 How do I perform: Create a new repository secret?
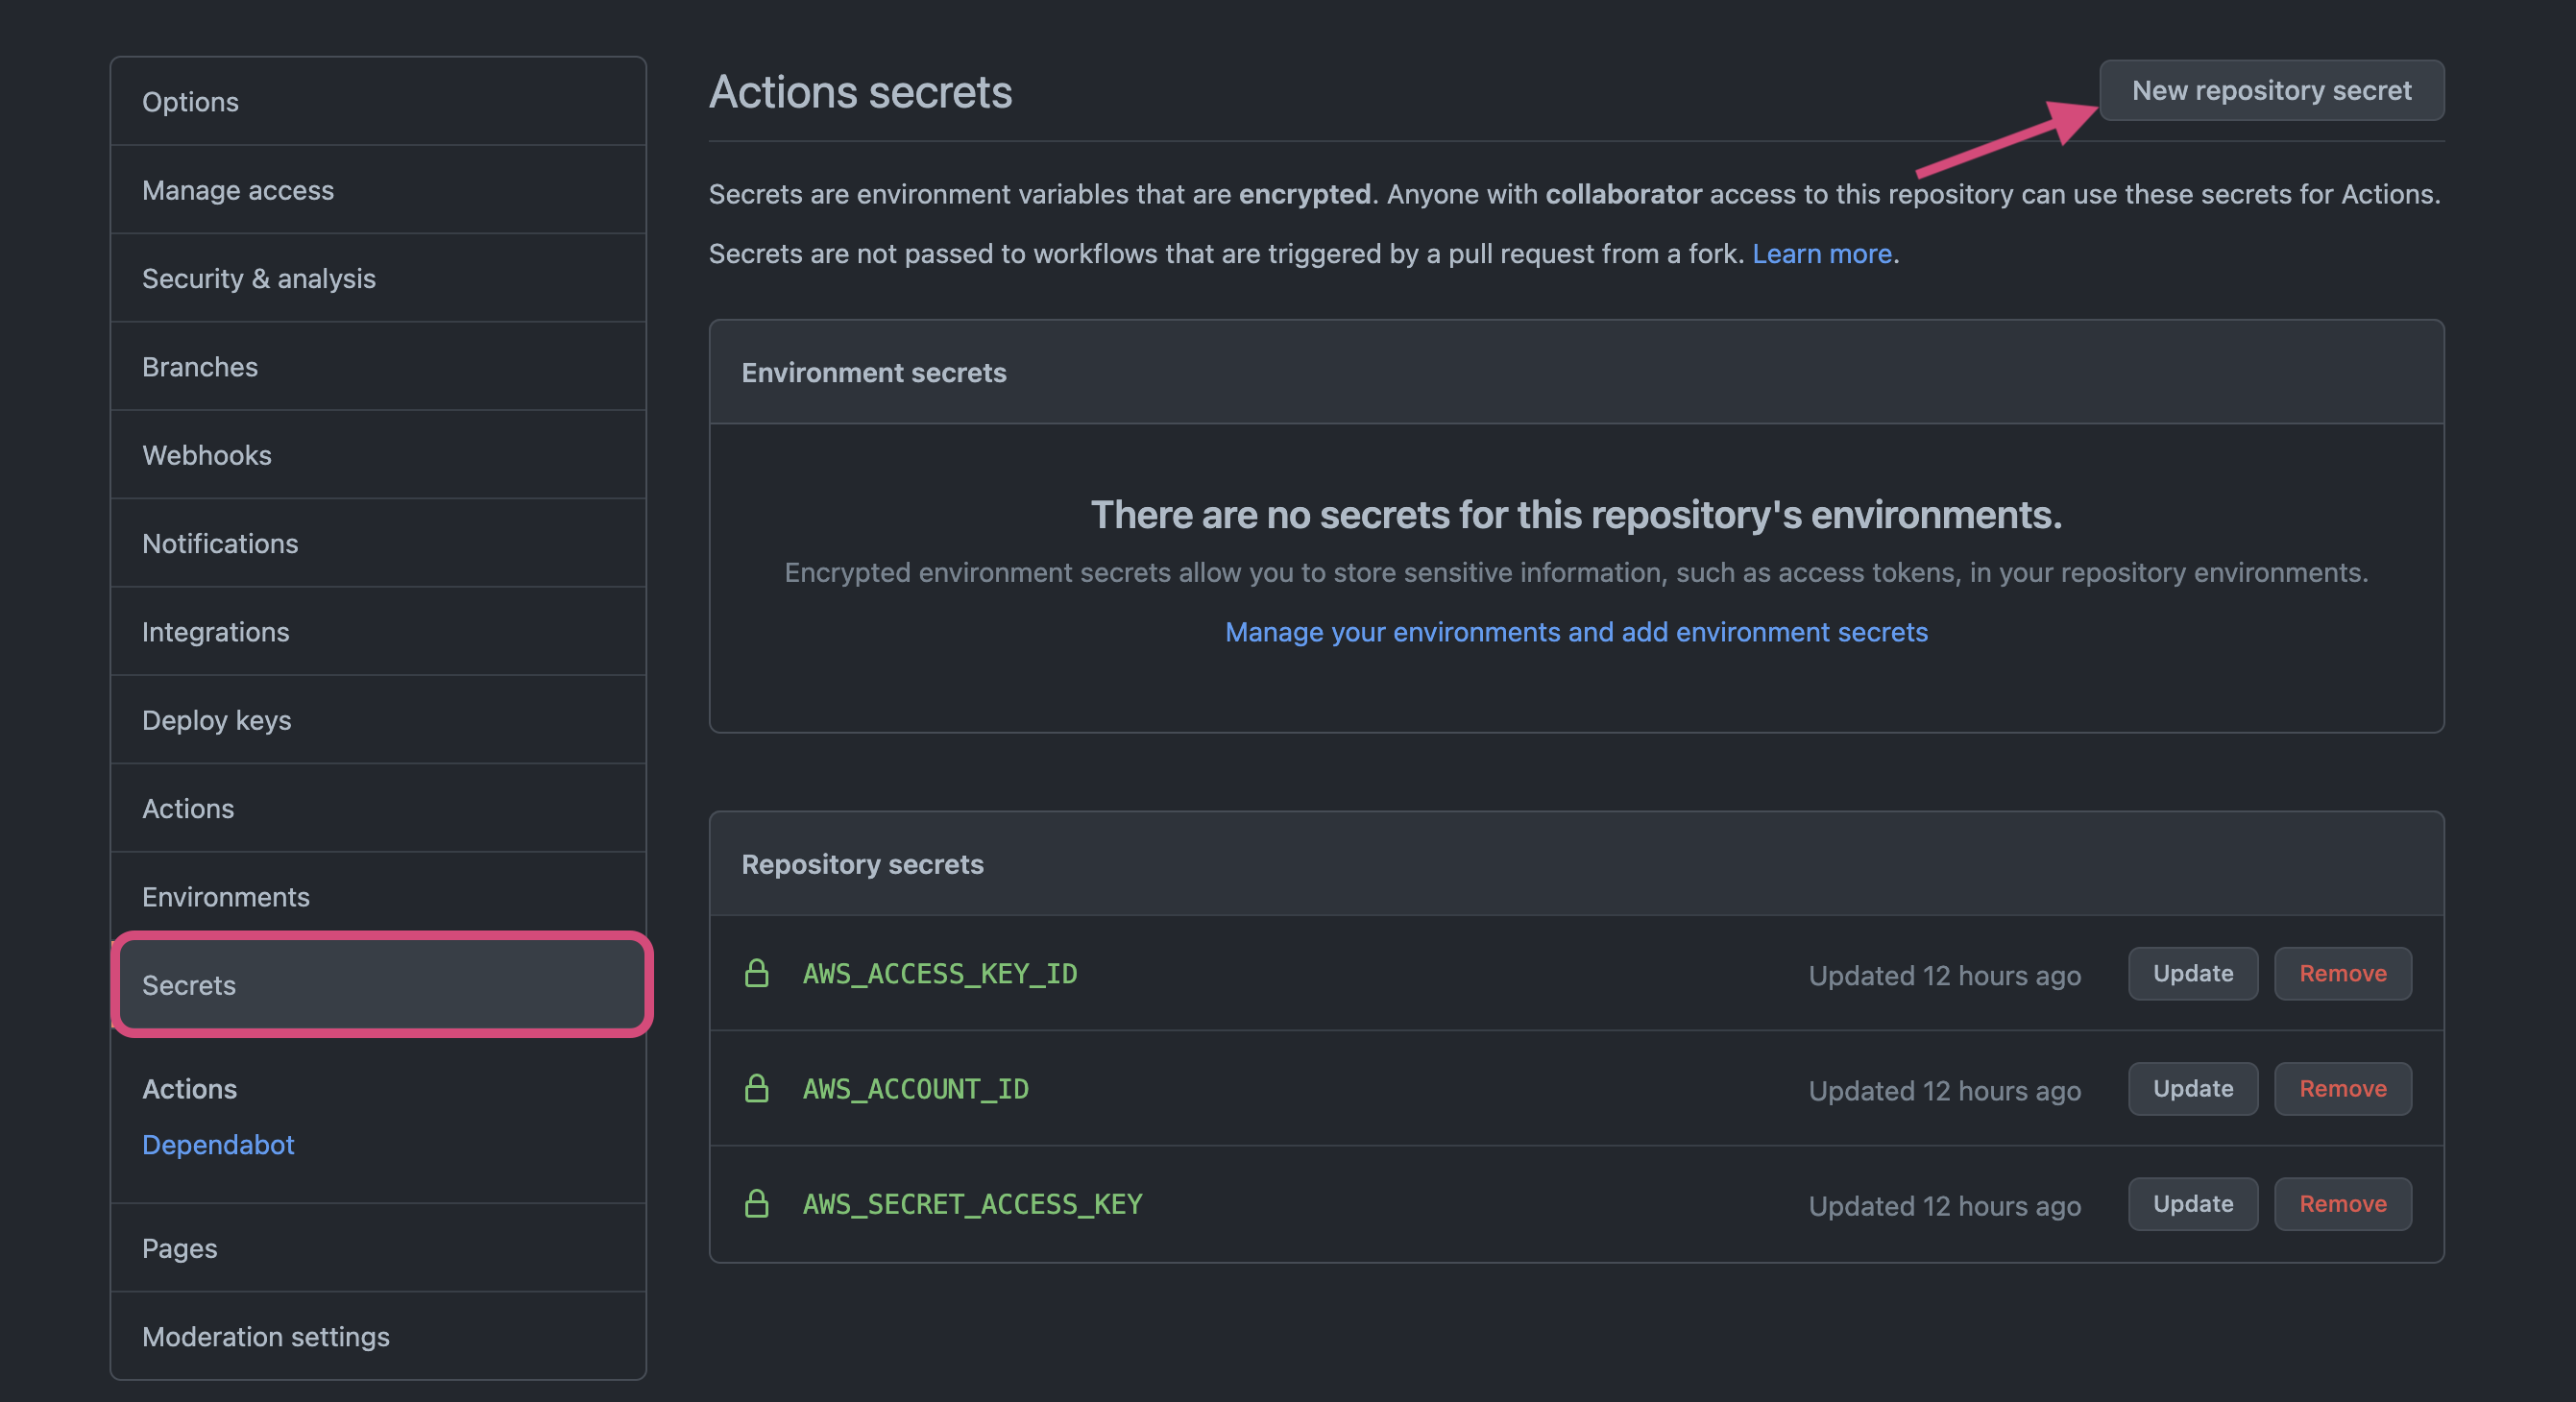pyautogui.click(x=2271, y=90)
